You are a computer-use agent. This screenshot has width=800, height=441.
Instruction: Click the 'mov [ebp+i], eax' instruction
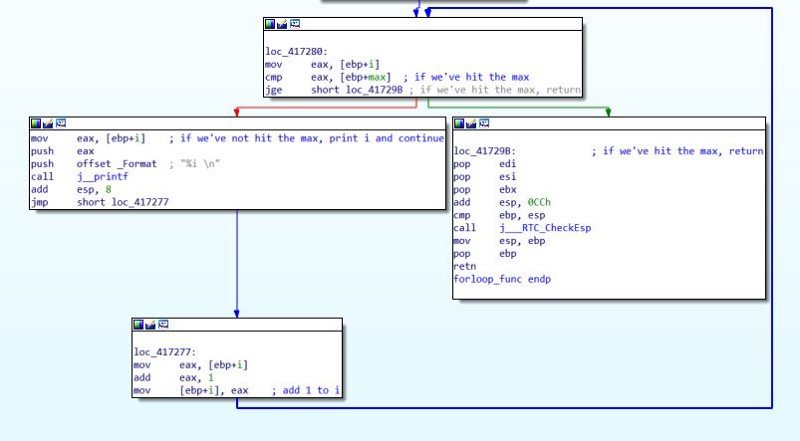tap(191, 390)
